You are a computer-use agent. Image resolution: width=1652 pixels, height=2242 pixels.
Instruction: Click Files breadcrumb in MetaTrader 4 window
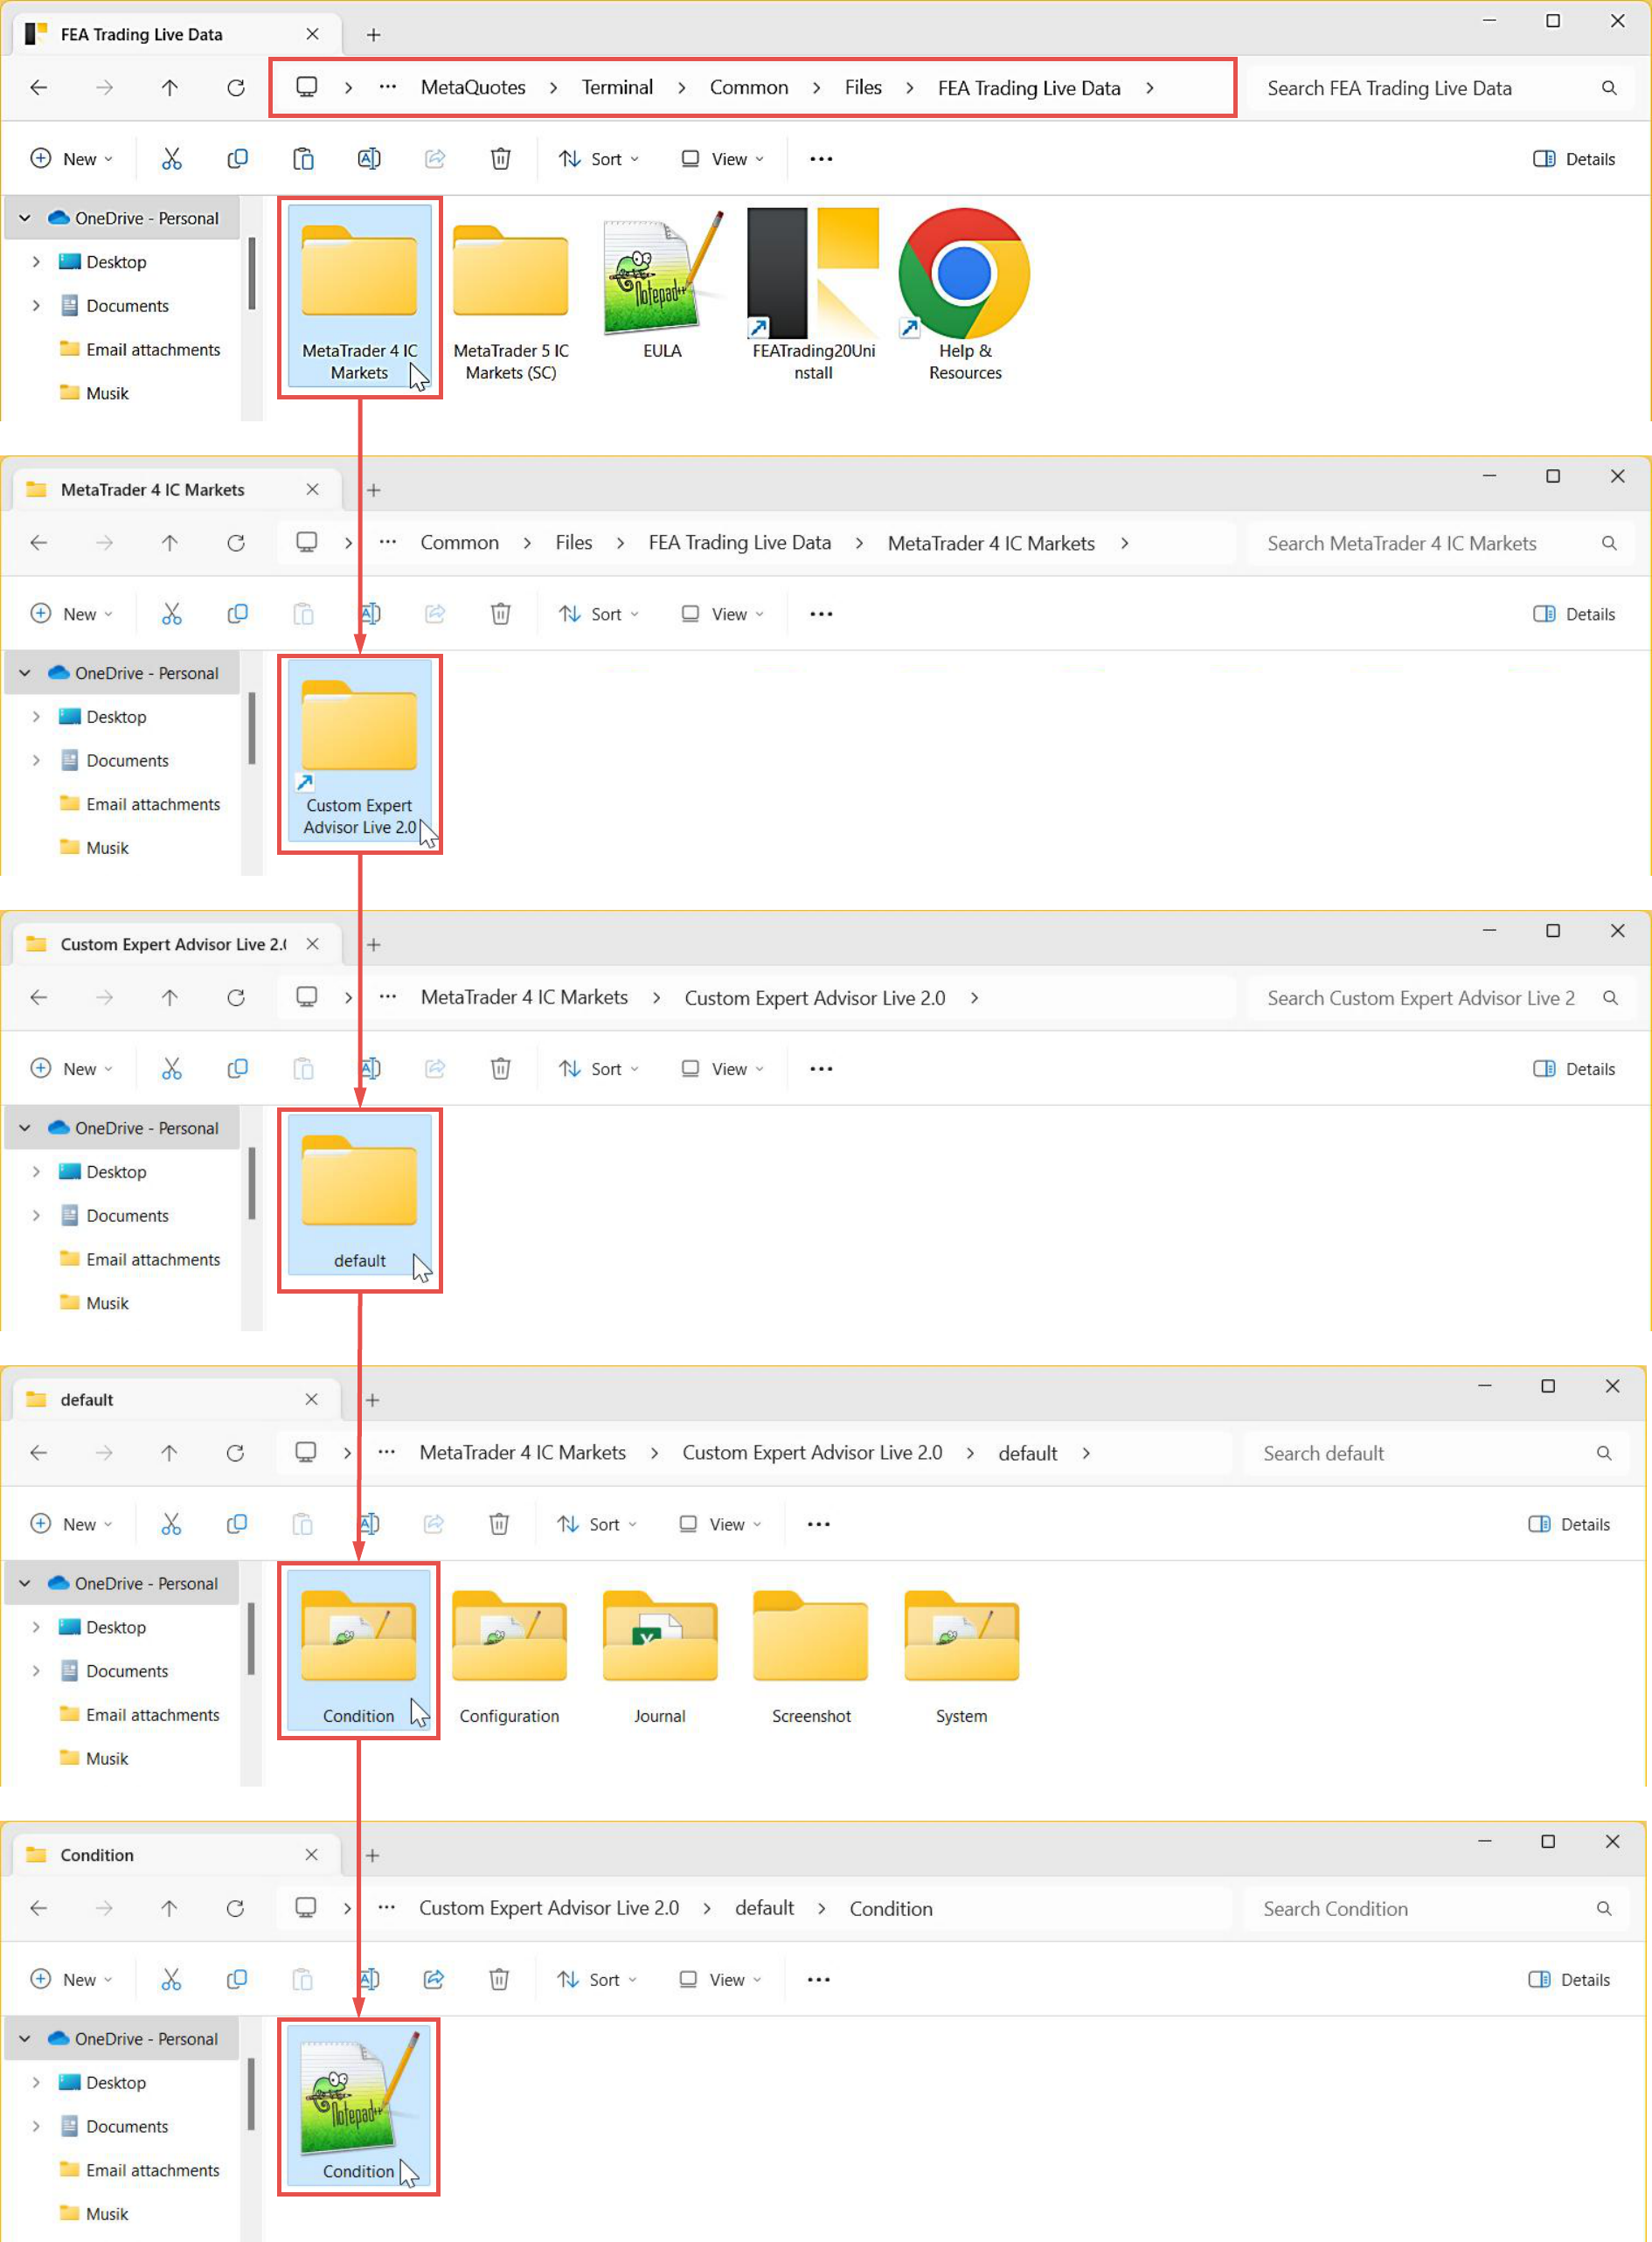(574, 543)
